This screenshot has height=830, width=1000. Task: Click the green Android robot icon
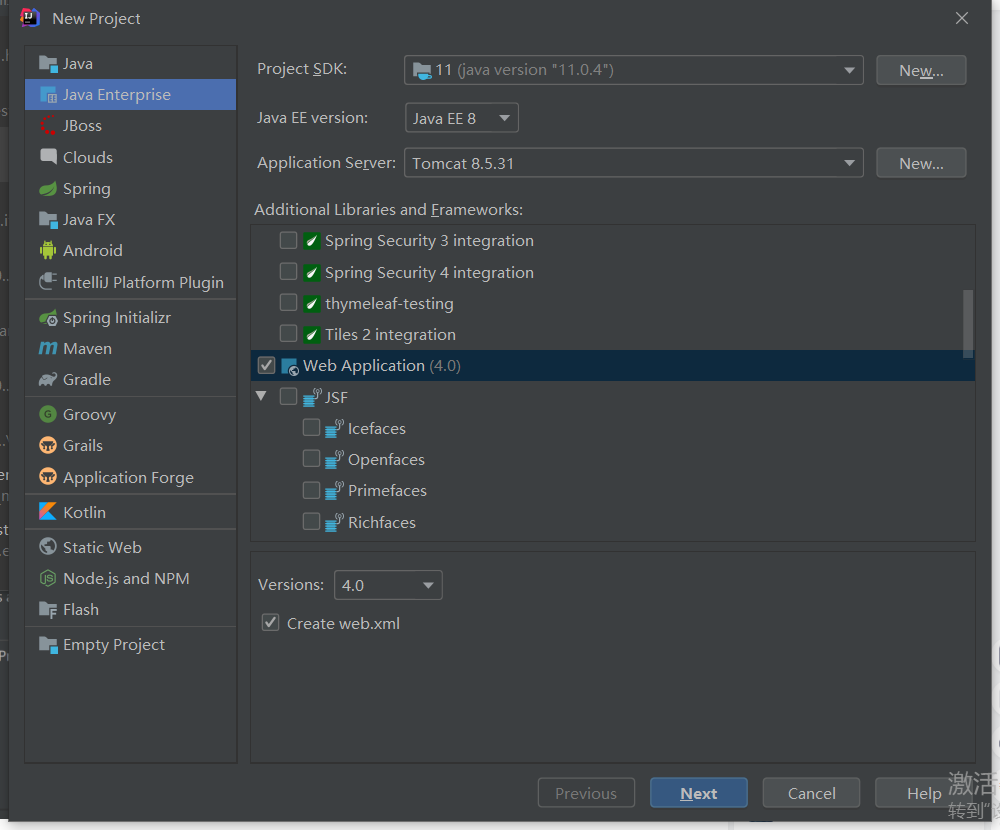click(48, 250)
